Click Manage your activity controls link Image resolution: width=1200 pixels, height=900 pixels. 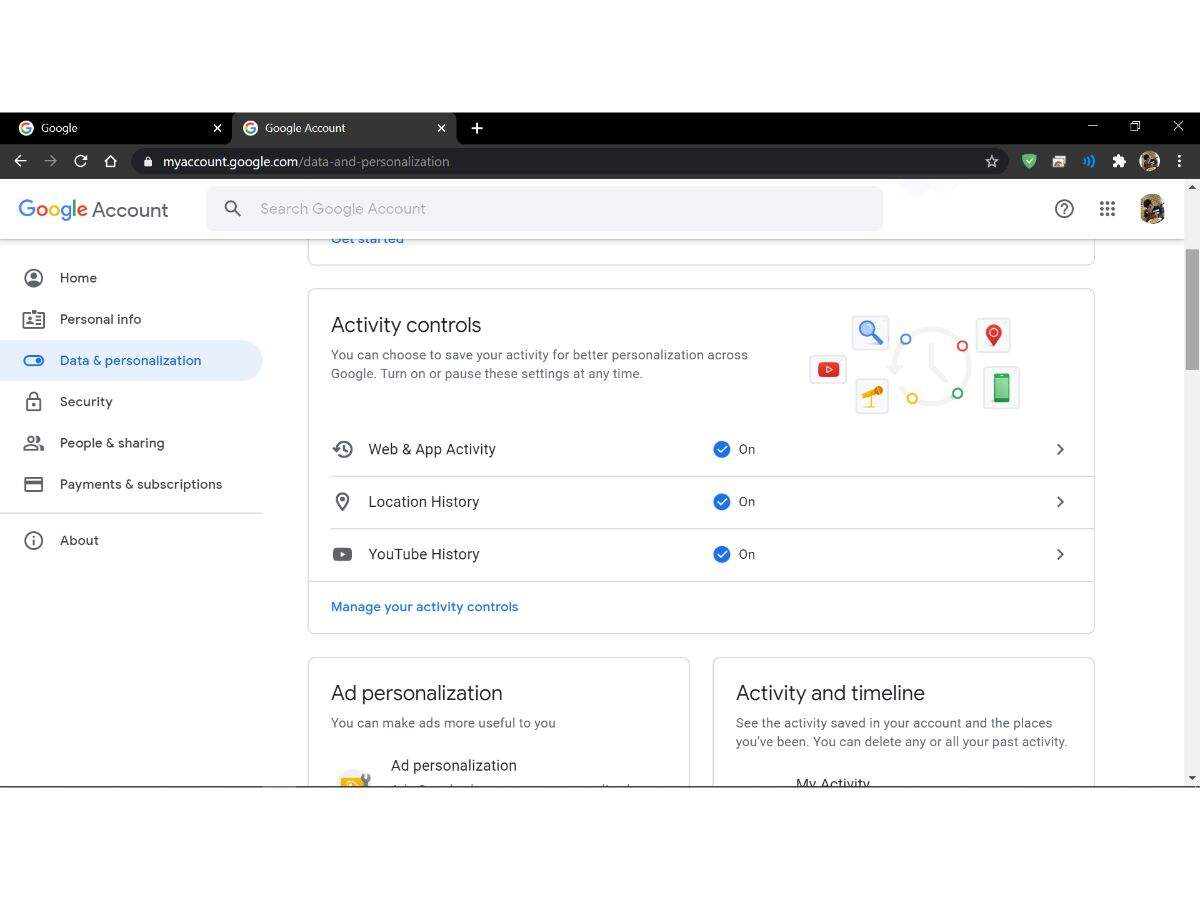424,607
